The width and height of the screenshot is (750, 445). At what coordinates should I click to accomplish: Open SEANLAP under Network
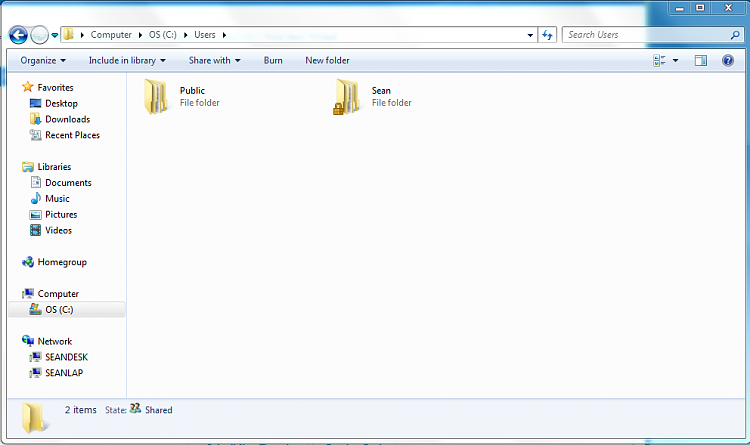(x=64, y=373)
